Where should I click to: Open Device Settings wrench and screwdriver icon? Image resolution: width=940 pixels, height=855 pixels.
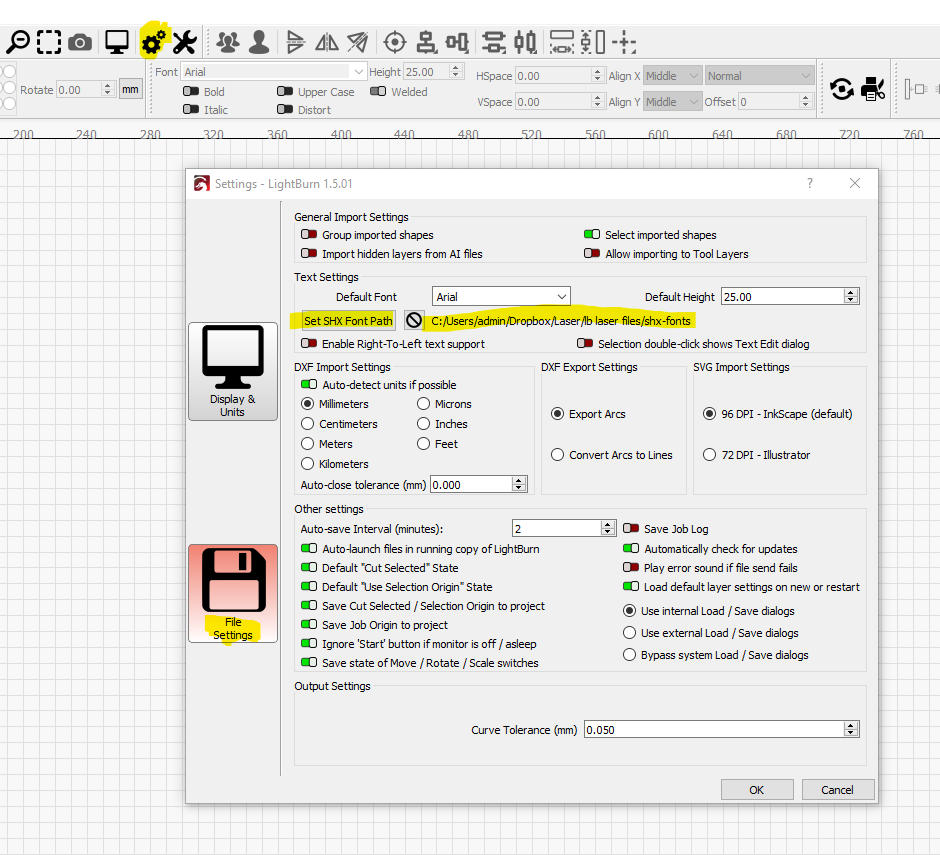[185, 42]
